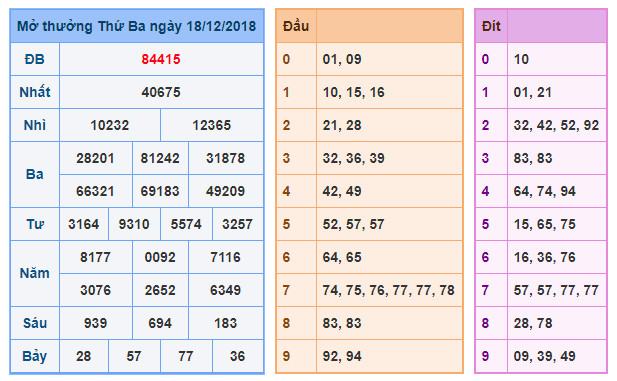Select the Đầu value '21, 28'
Viewport: 617px width, 381px height.
click(x=342, y=126)
